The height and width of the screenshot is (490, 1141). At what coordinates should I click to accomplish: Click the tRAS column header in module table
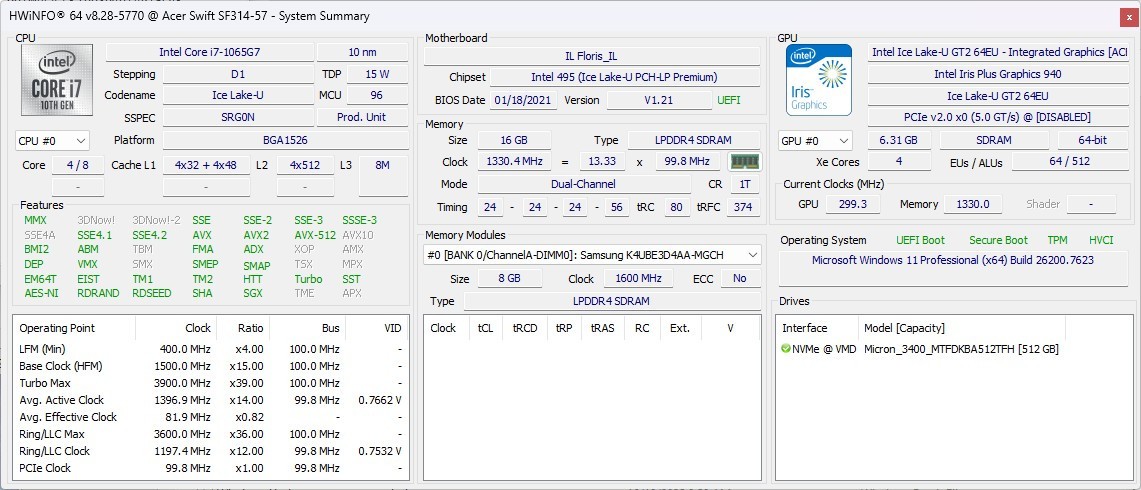click(603, 328)
